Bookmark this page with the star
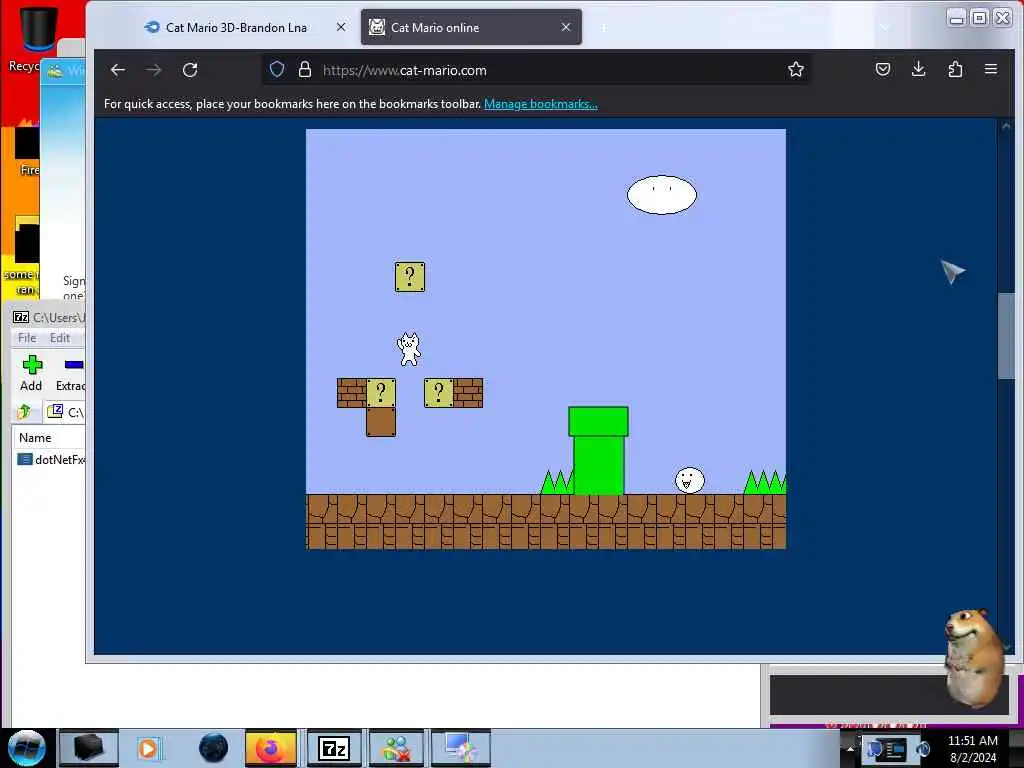 coord(795,69)
